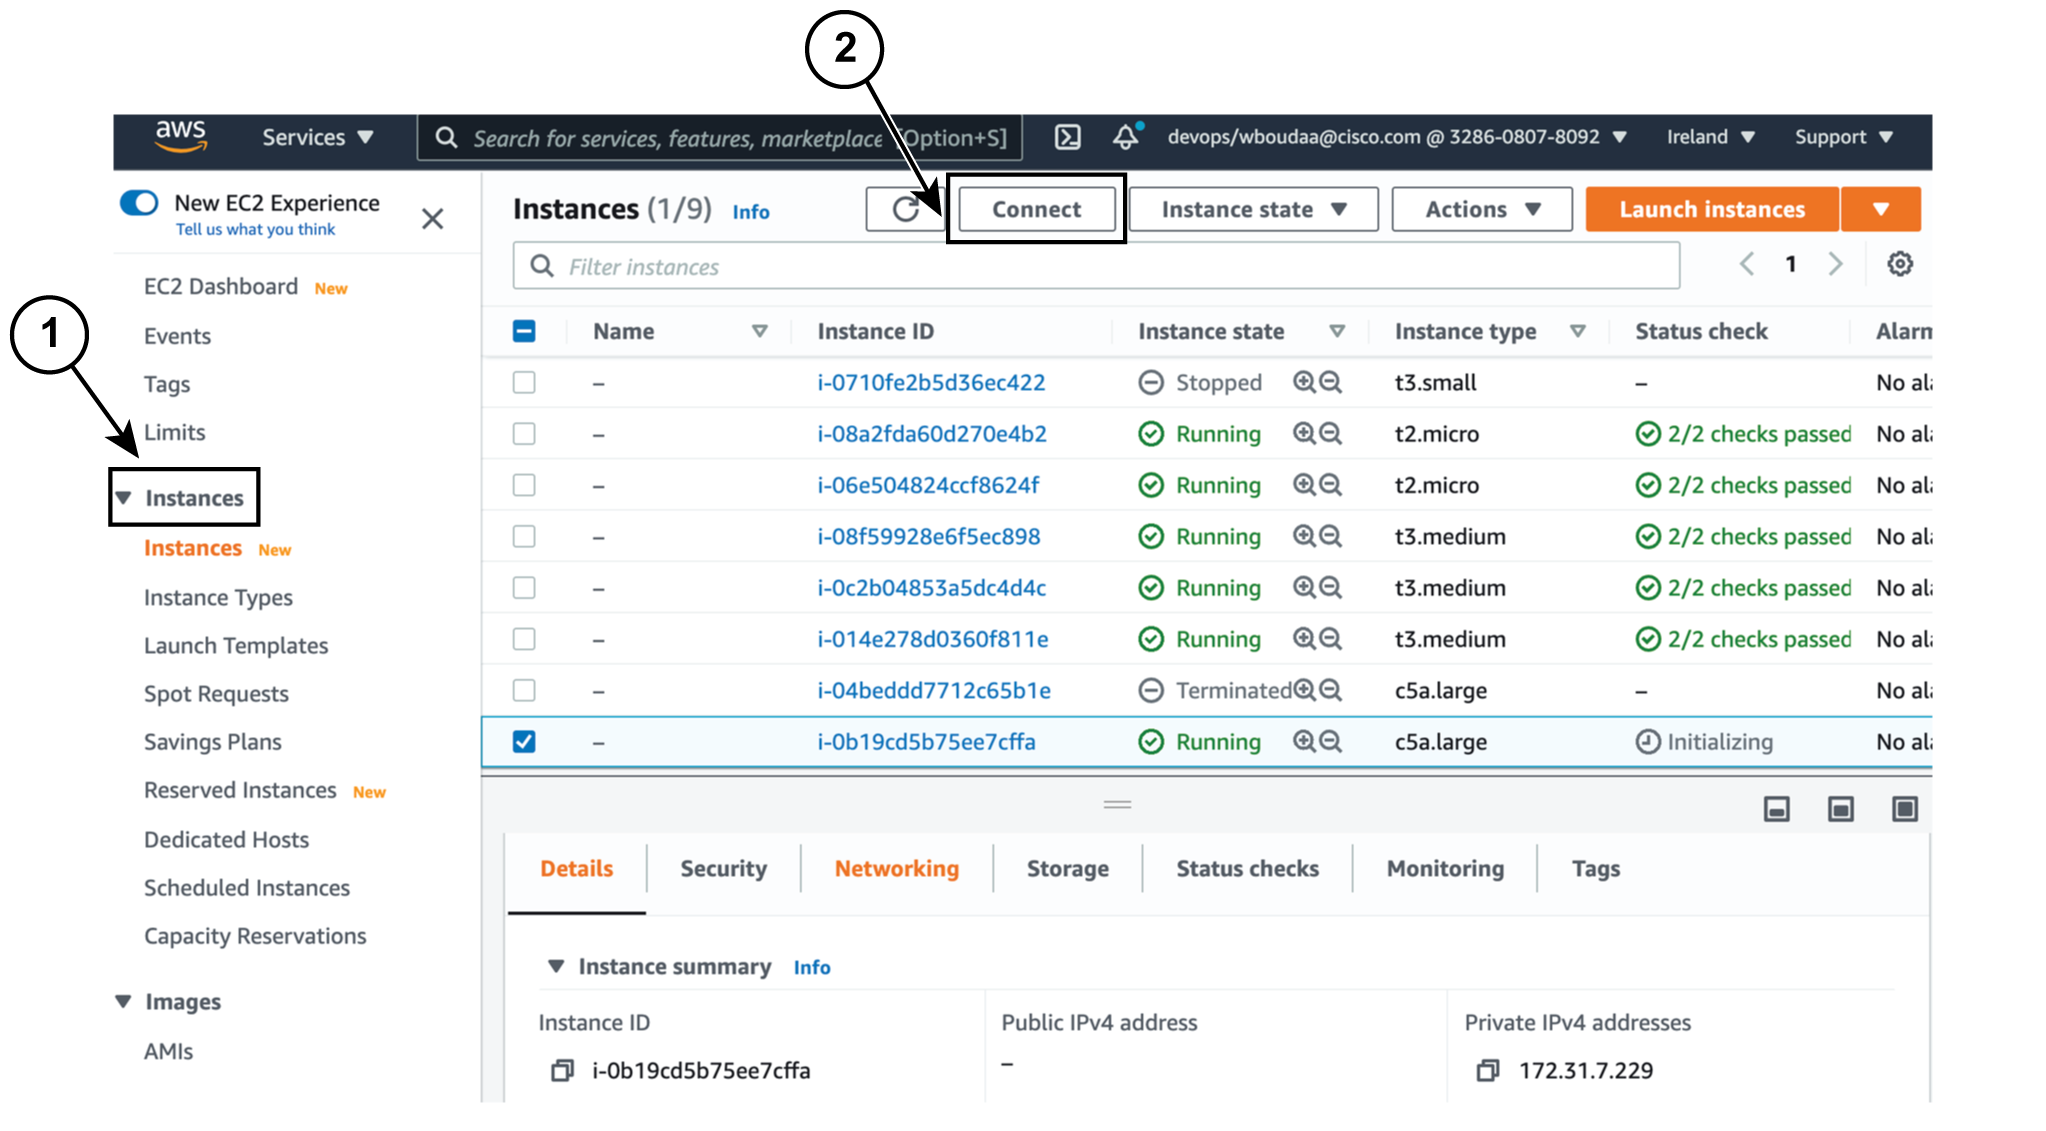Select instance i-014e278d0360f811e checkbox
2046x1131 pixels.
coord(524,638)
